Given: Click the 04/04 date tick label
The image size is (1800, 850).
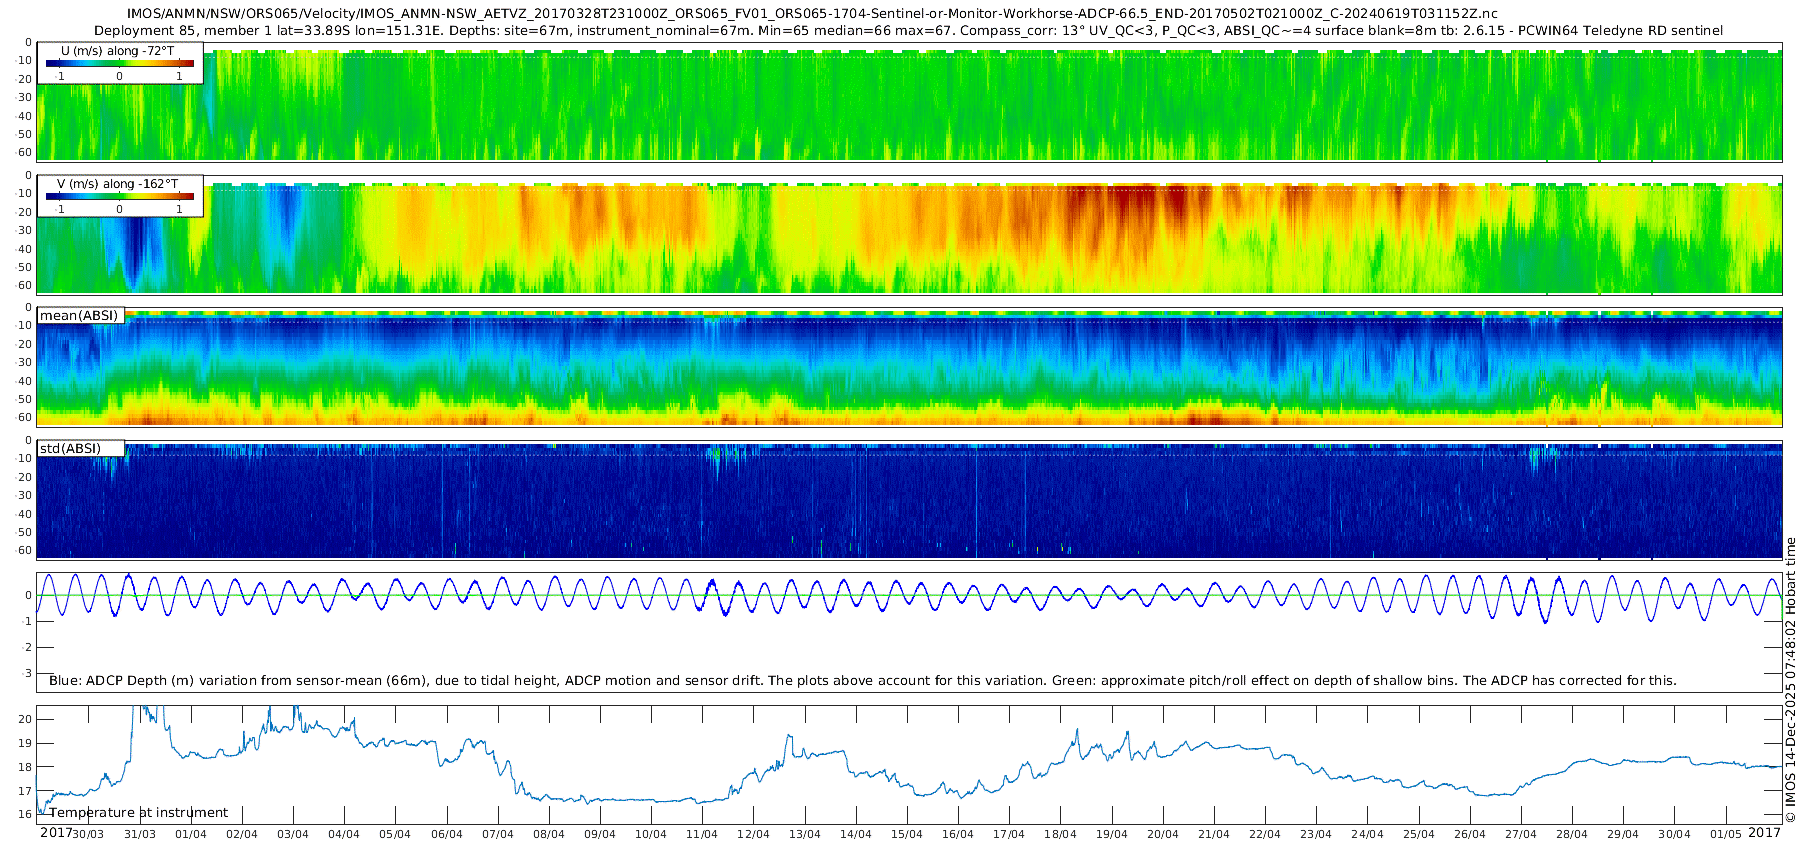Looking at the screenshot, I should tap(344, 835).
